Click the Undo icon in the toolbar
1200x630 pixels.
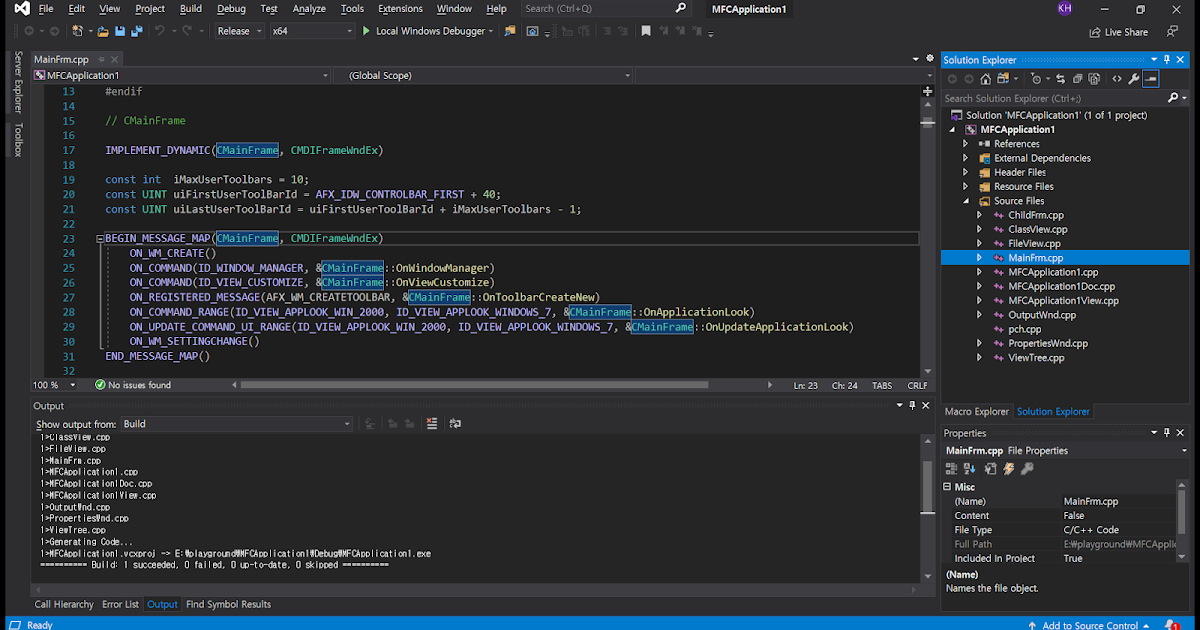point(159,31)
